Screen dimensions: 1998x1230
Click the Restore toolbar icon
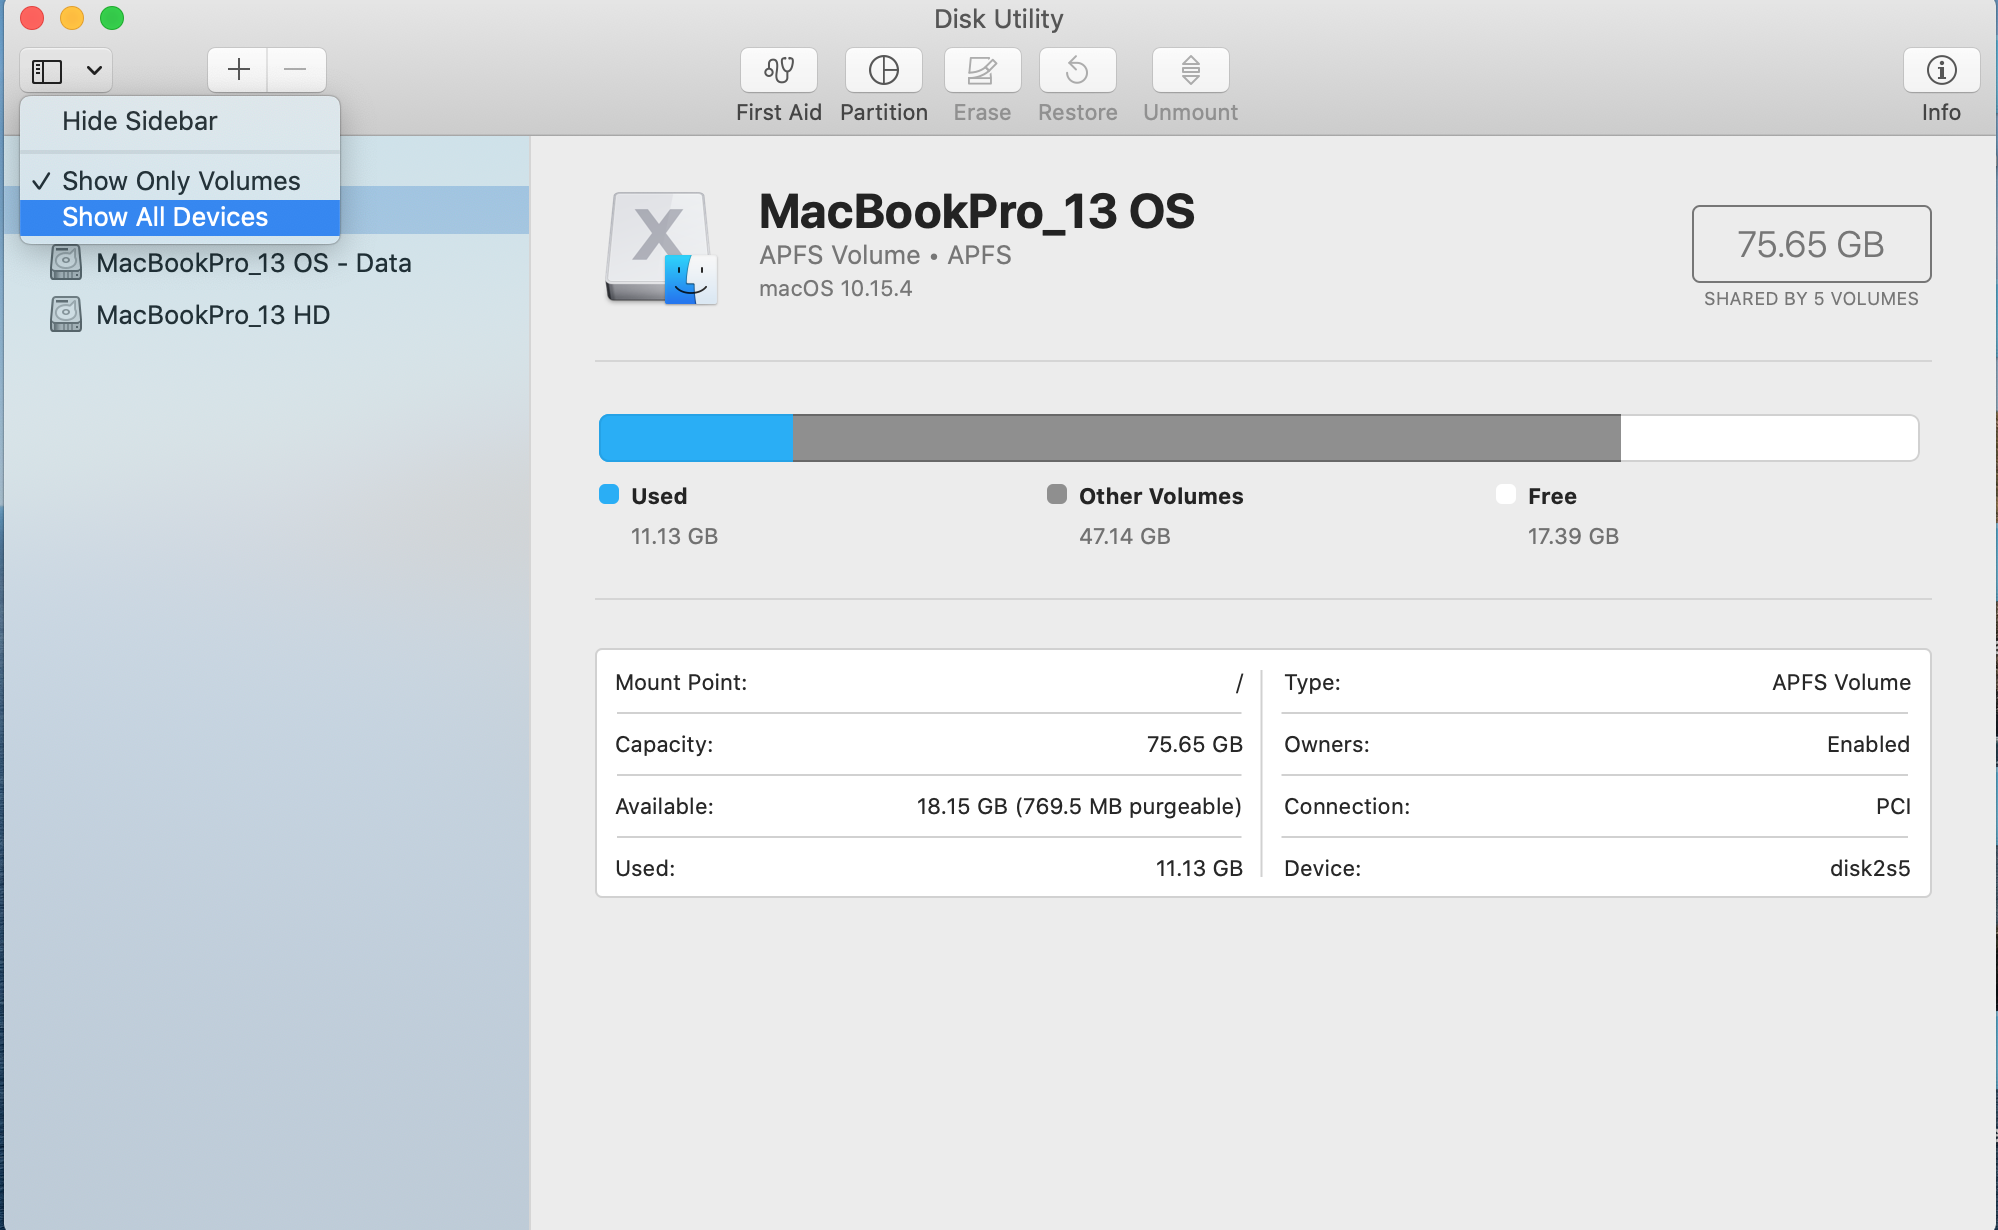(1077, 70)
